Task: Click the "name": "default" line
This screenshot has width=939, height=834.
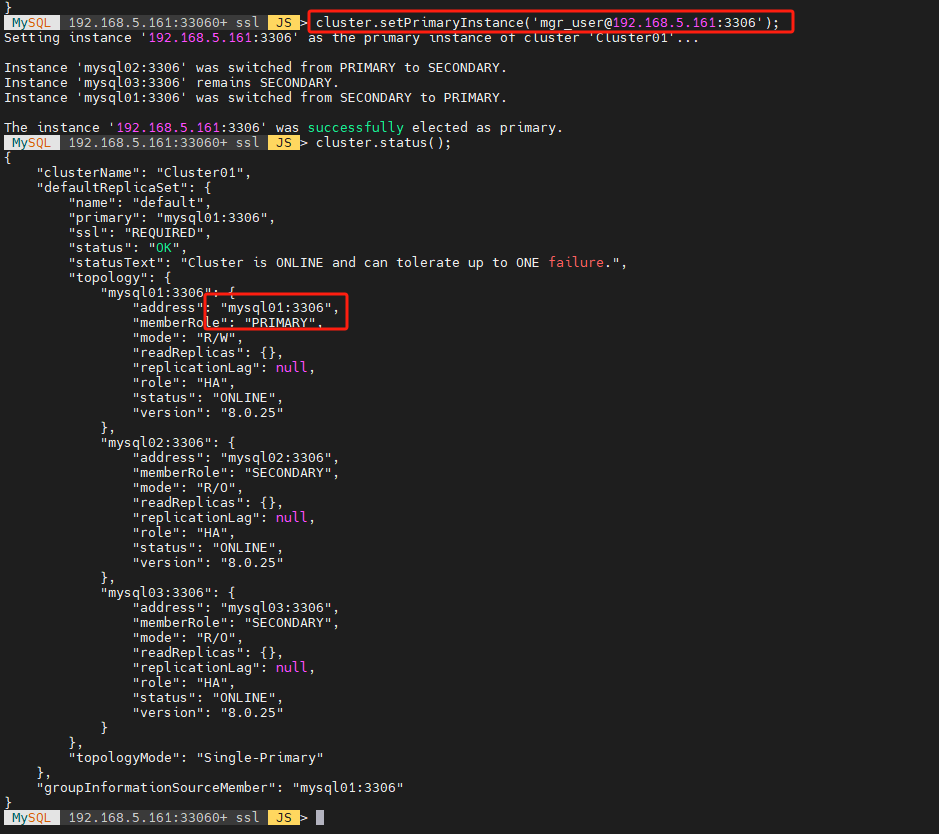Action: coord(140,203)
